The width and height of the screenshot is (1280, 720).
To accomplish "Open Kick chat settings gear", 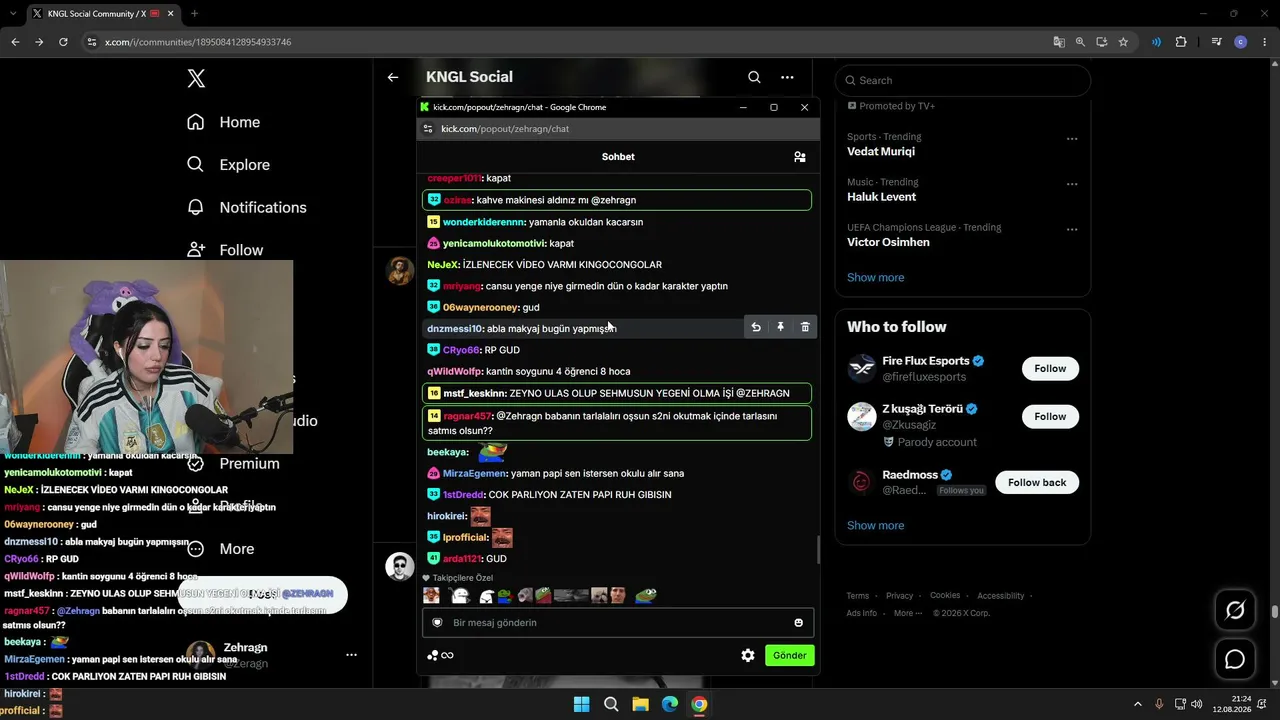I will 747,655.
